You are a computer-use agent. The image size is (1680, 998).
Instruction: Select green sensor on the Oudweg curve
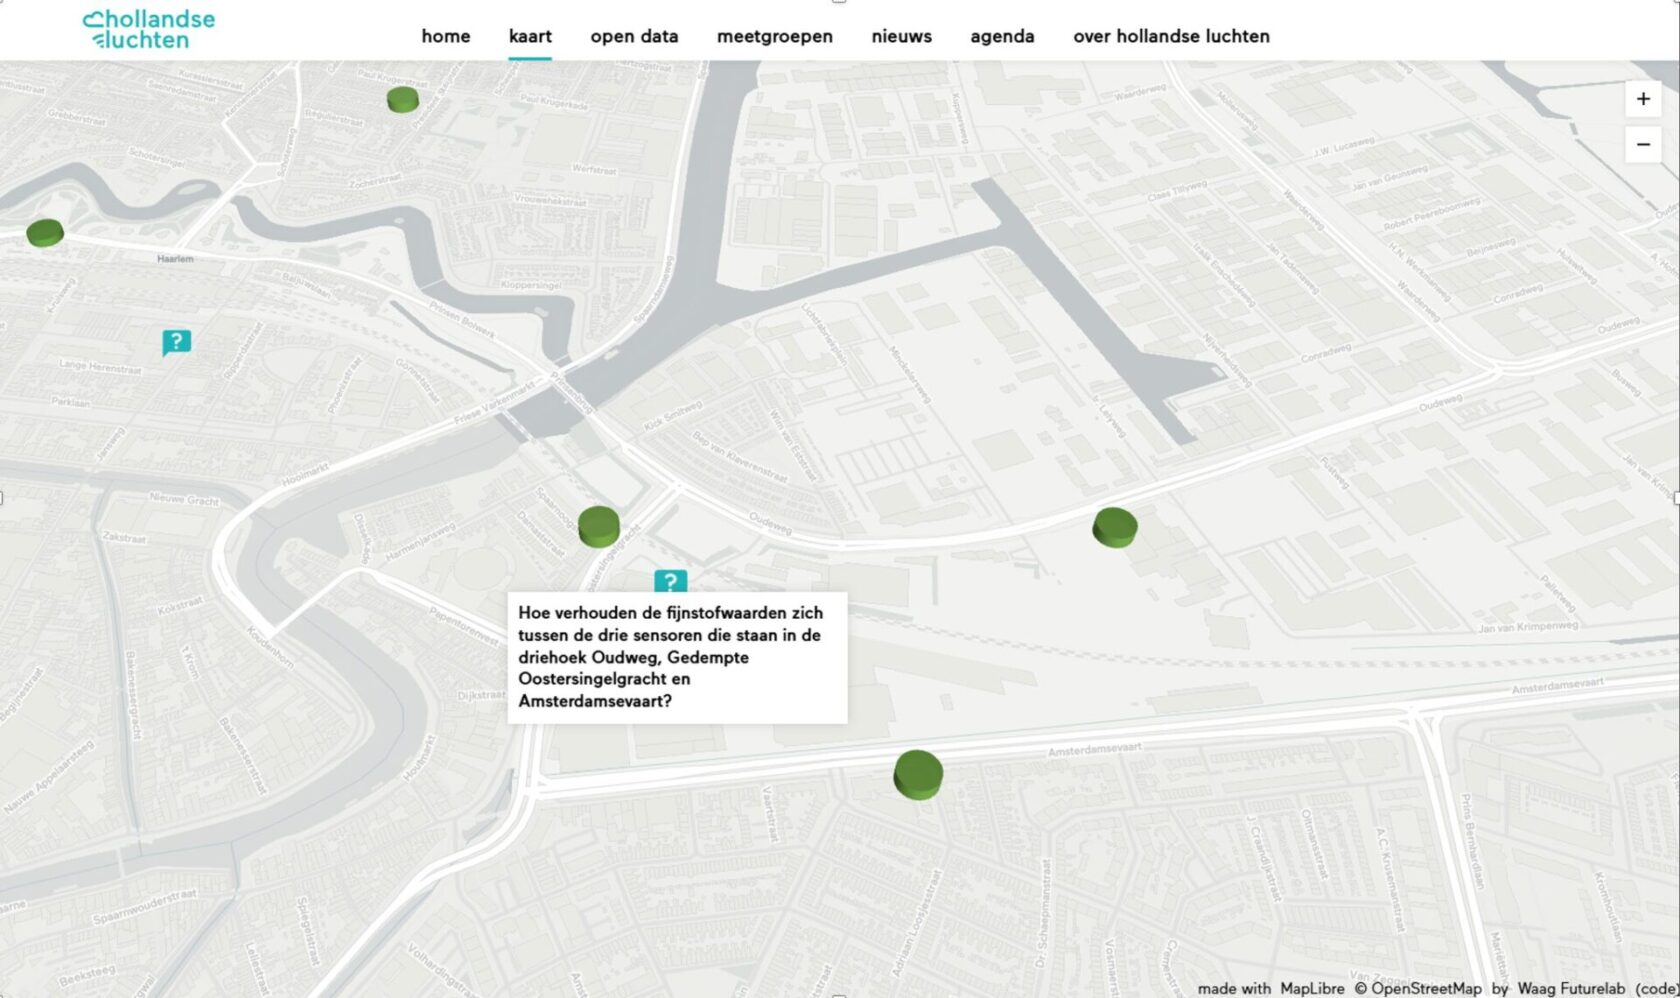tap(1115, 527)
